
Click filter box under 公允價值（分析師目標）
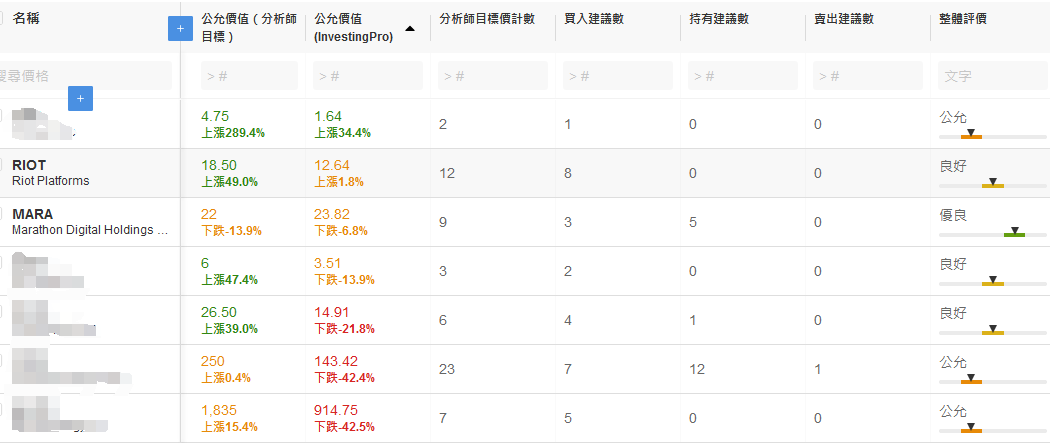[249, 76]
